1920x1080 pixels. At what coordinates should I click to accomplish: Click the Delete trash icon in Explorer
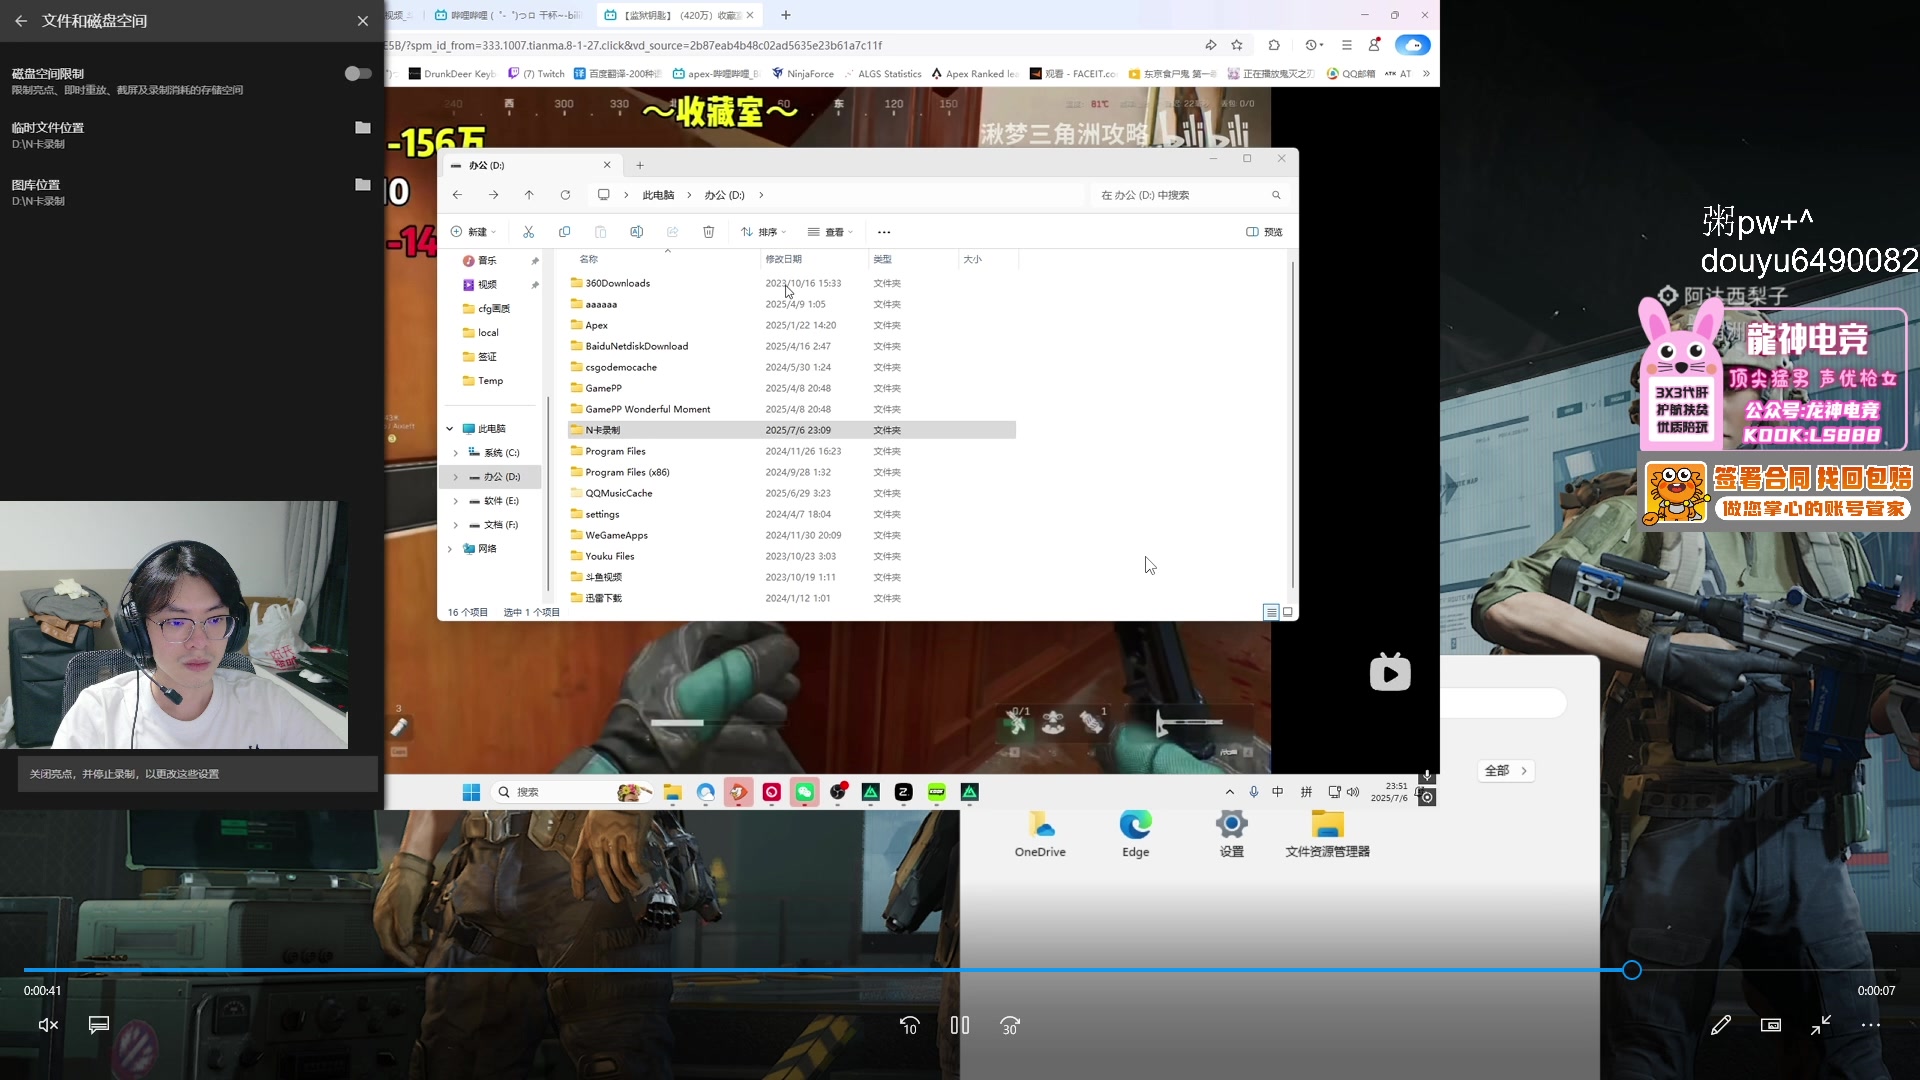(x=708, y=232)
